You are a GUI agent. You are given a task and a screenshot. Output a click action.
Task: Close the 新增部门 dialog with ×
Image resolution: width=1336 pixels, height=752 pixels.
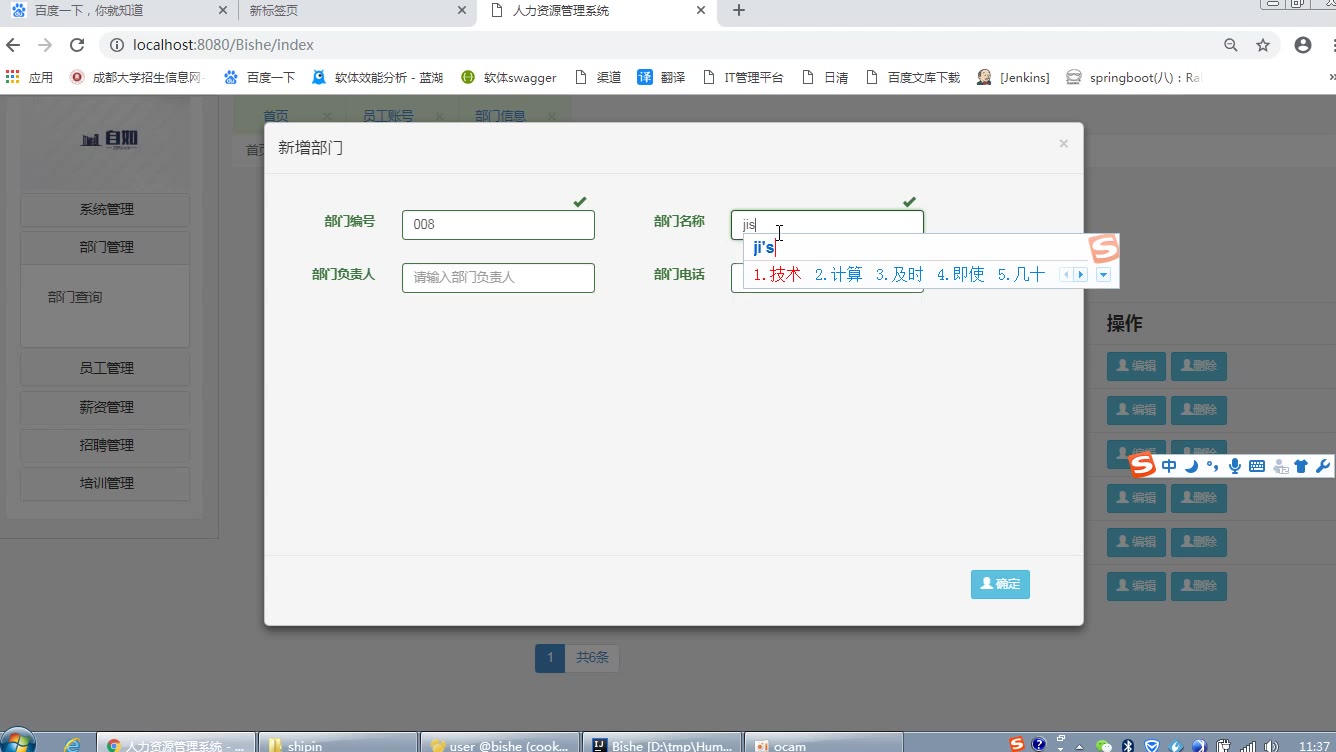pos(1063,144)
